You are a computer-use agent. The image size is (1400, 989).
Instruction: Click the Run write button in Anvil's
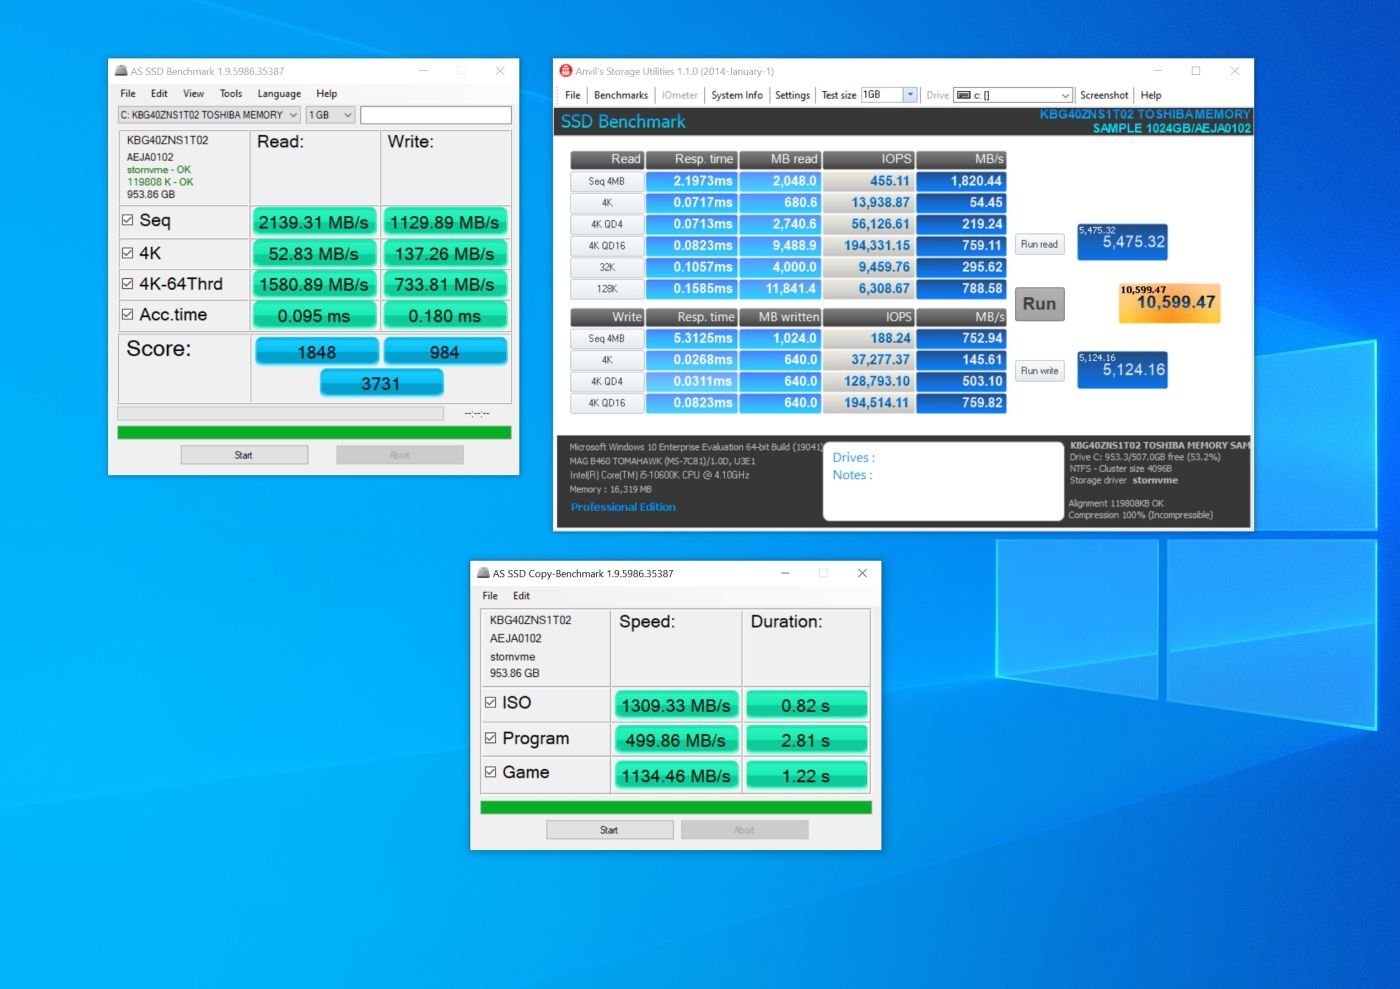(x=1039, y=371)
